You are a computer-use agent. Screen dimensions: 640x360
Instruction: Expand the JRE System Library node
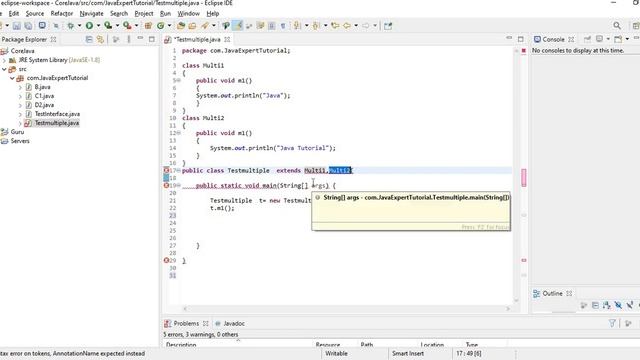coord(4,60)
